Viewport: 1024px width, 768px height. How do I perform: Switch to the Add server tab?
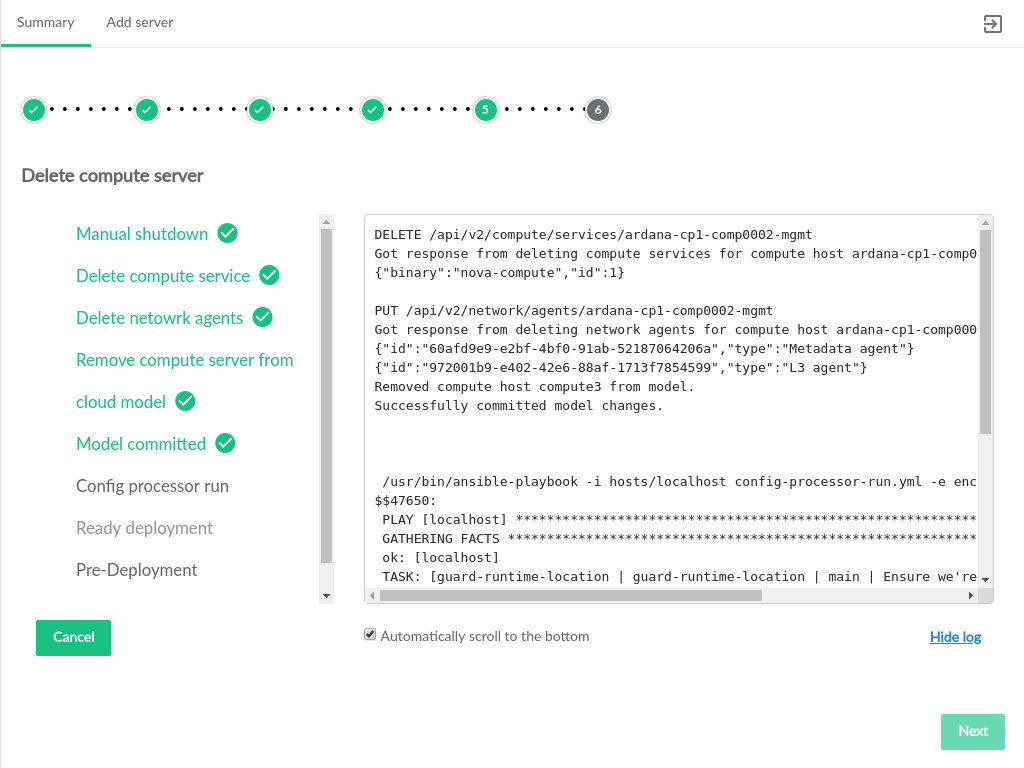[140, 22]
